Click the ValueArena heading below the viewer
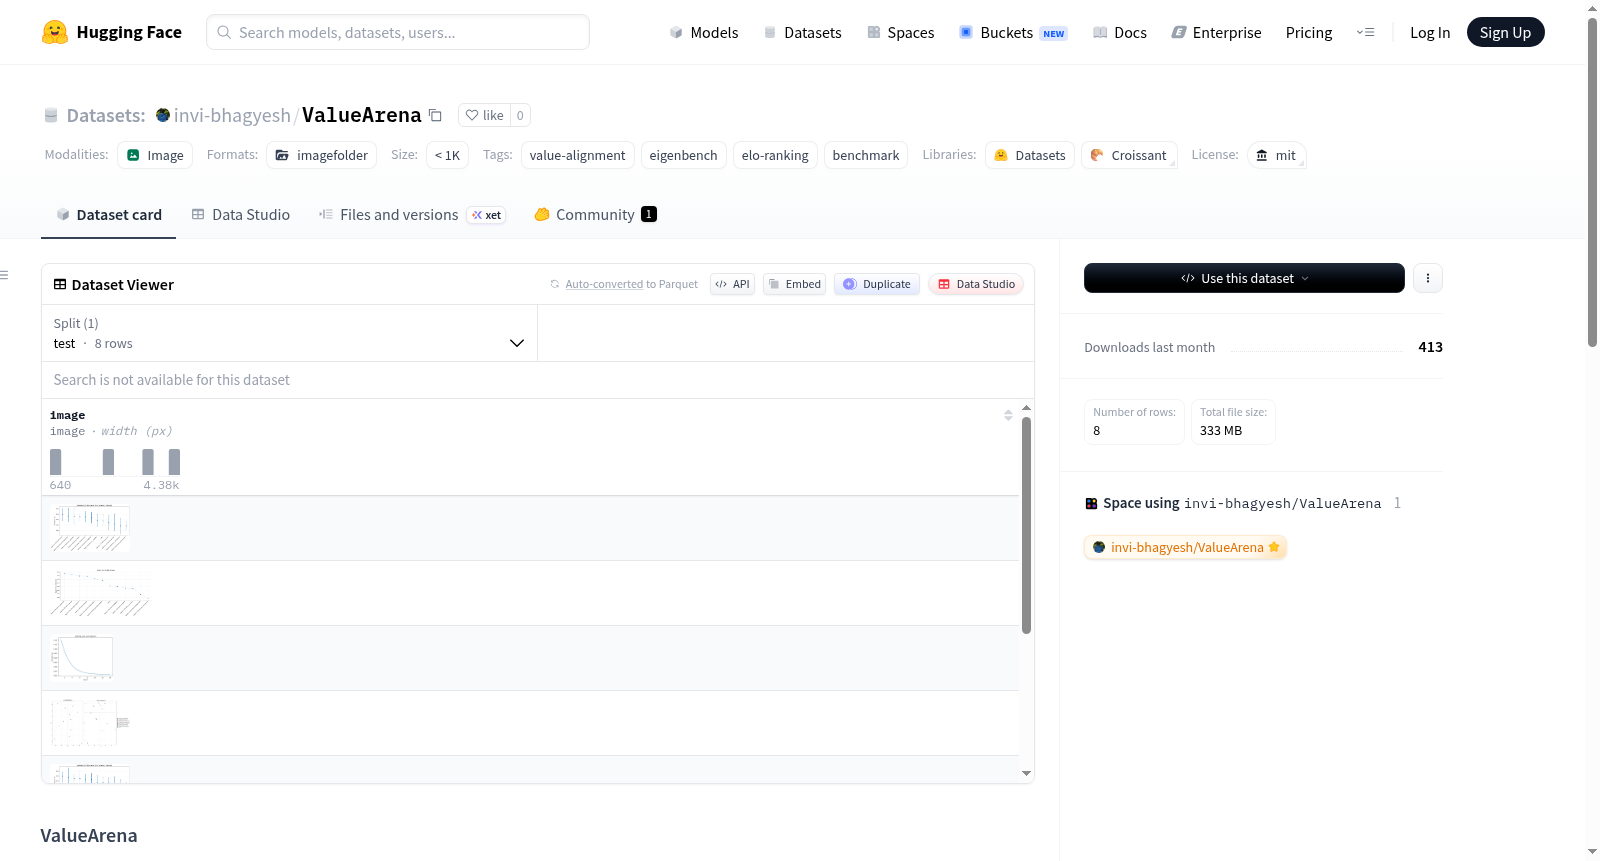This screenshot has width=1600, height=861. [x=89, y=835]
